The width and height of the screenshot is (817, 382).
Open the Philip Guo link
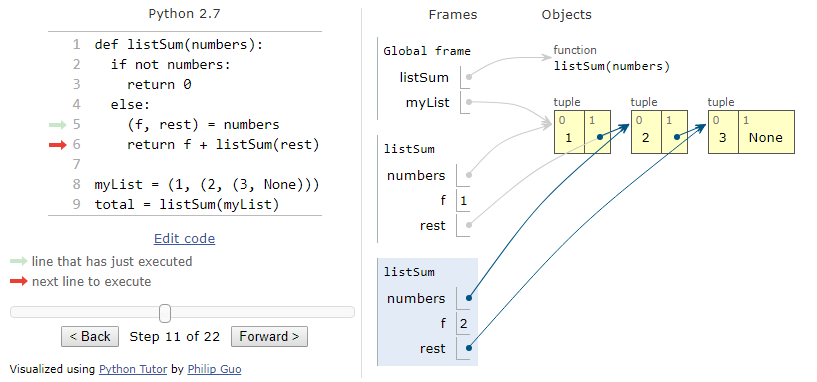(214, 369)
